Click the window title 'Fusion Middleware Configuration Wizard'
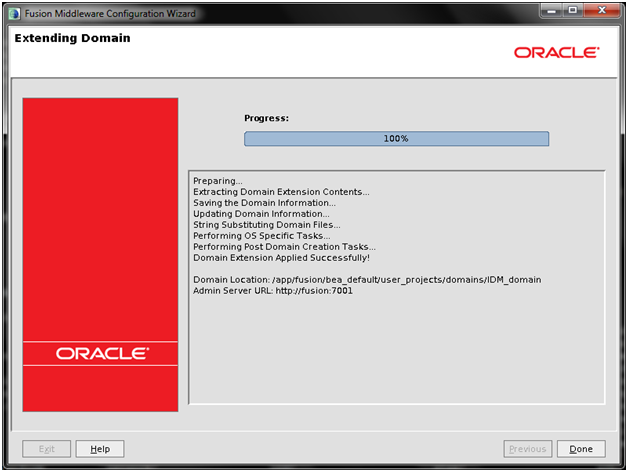 110,14
